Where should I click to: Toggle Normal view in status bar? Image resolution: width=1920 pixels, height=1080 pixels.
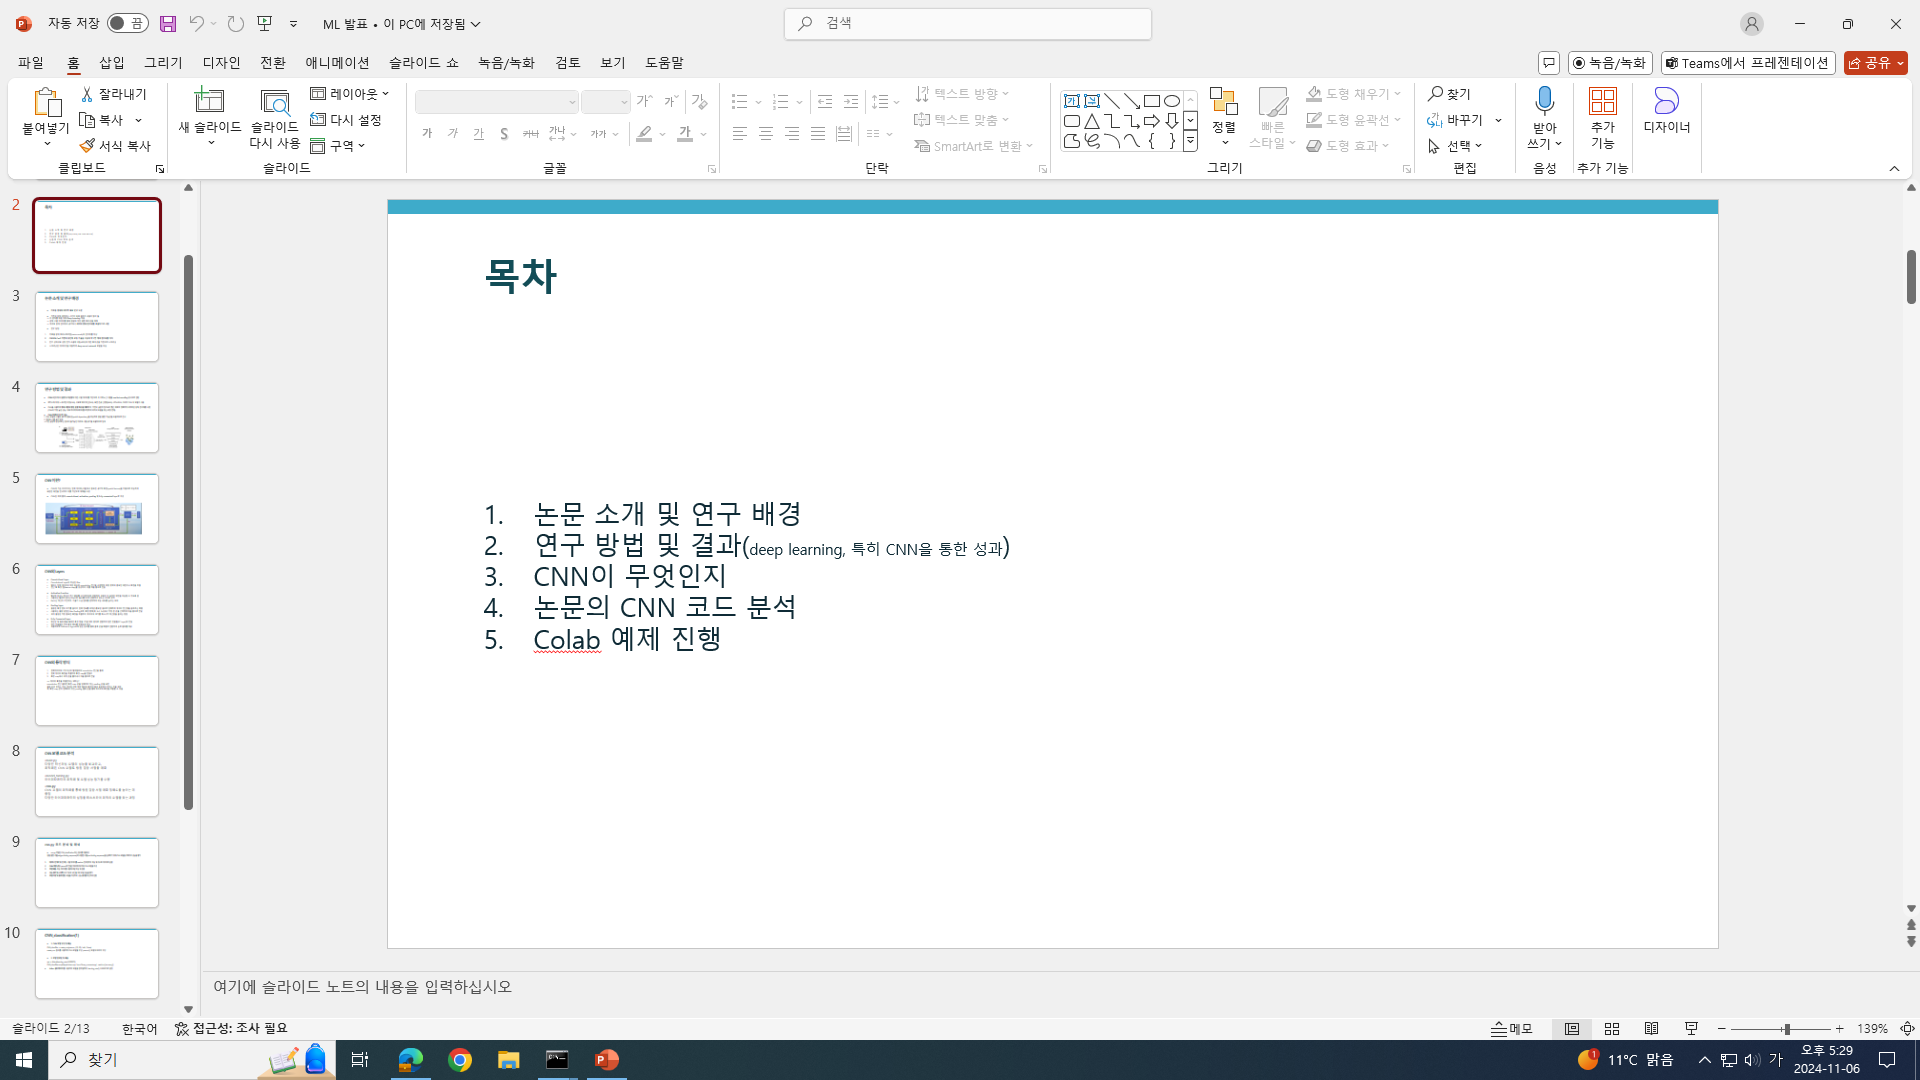pyautogui.click(x=1572, y=1028)
